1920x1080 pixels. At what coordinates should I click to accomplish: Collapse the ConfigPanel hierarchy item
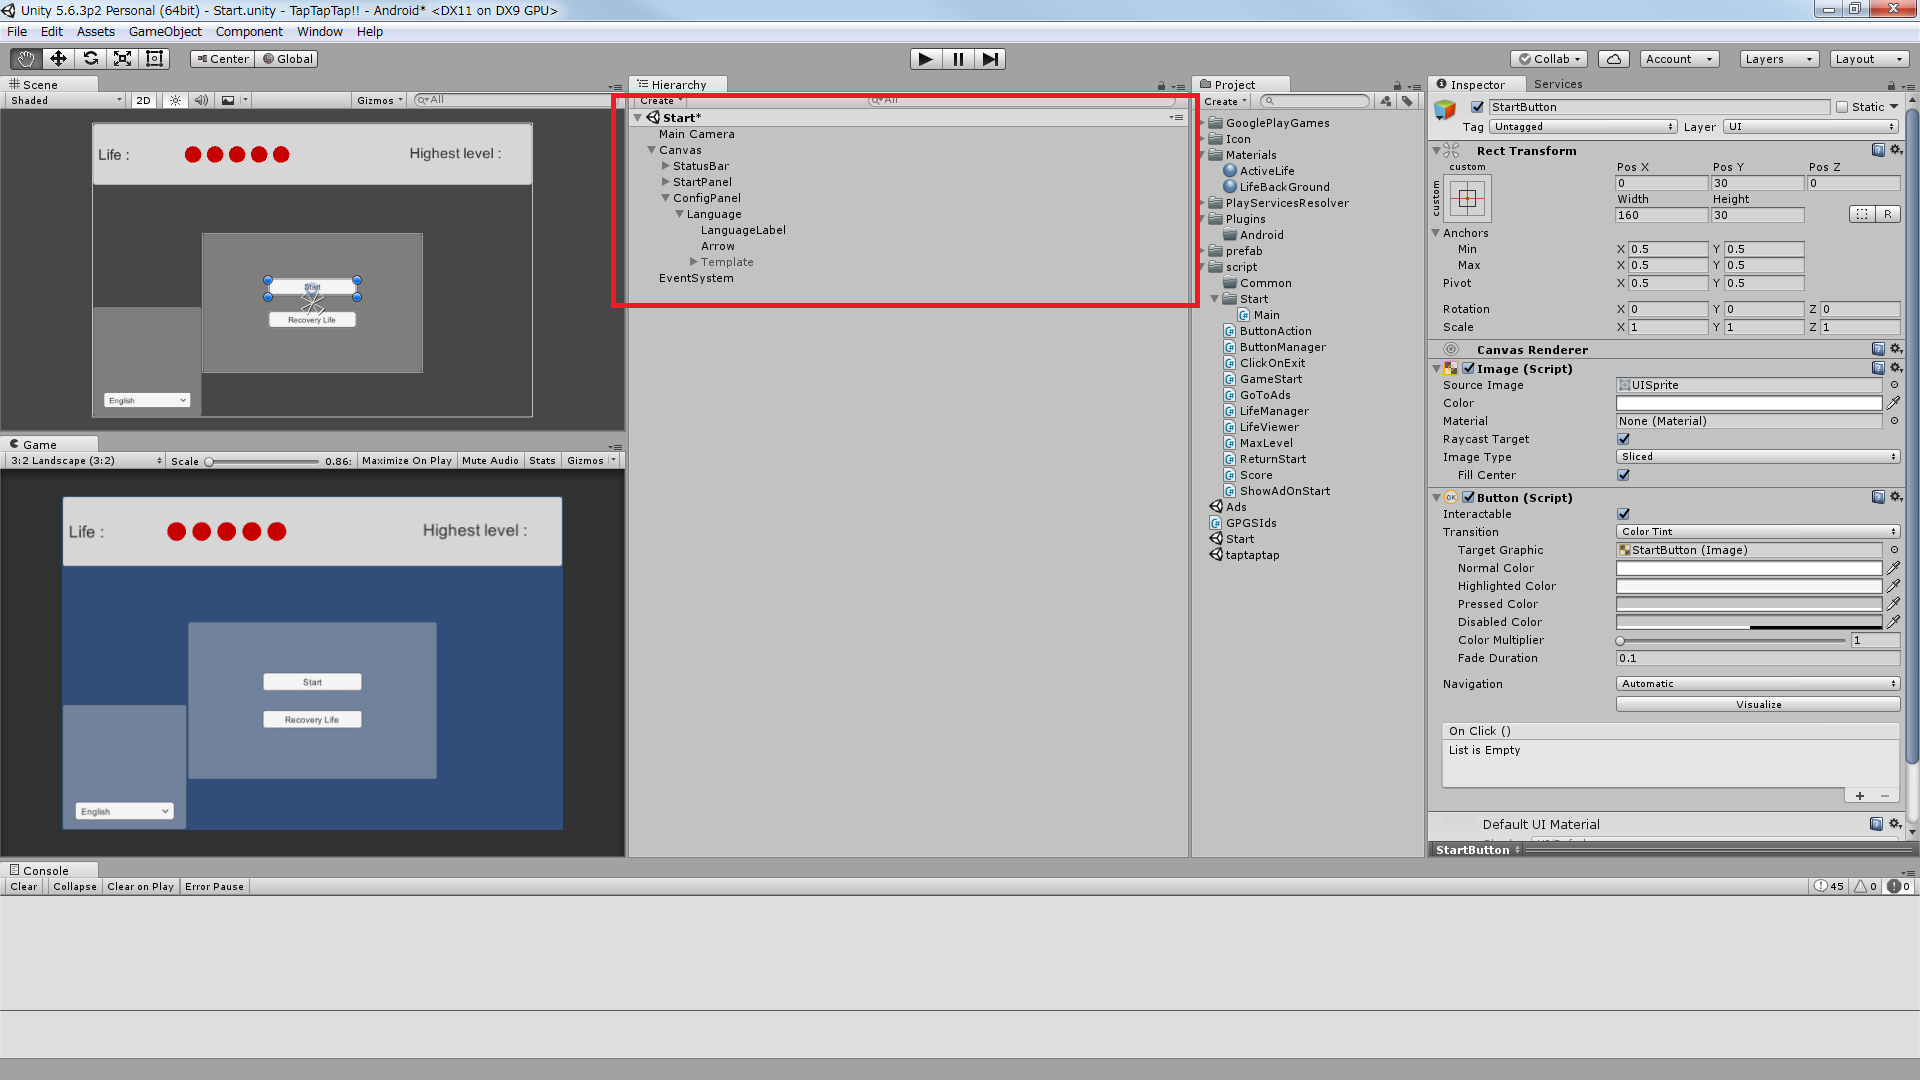[666, 198]
